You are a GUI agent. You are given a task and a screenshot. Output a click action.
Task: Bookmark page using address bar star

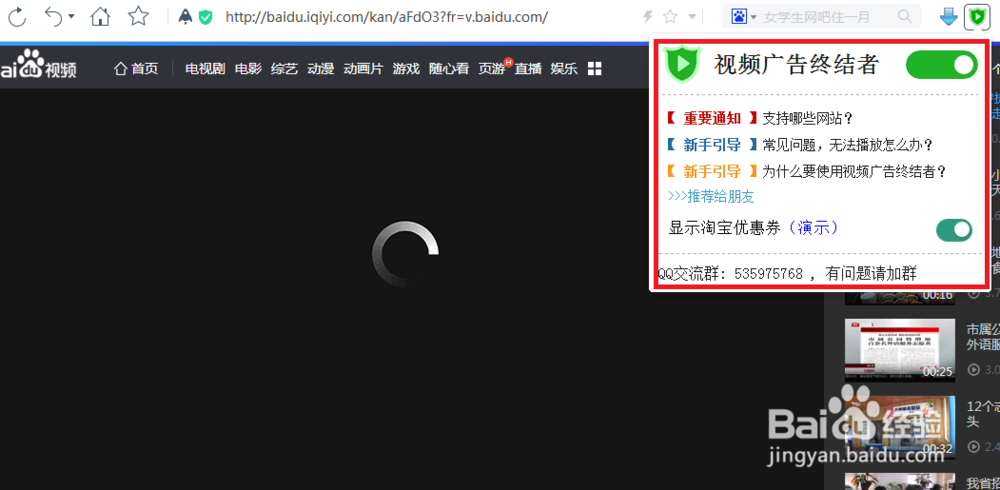point(670,17)
